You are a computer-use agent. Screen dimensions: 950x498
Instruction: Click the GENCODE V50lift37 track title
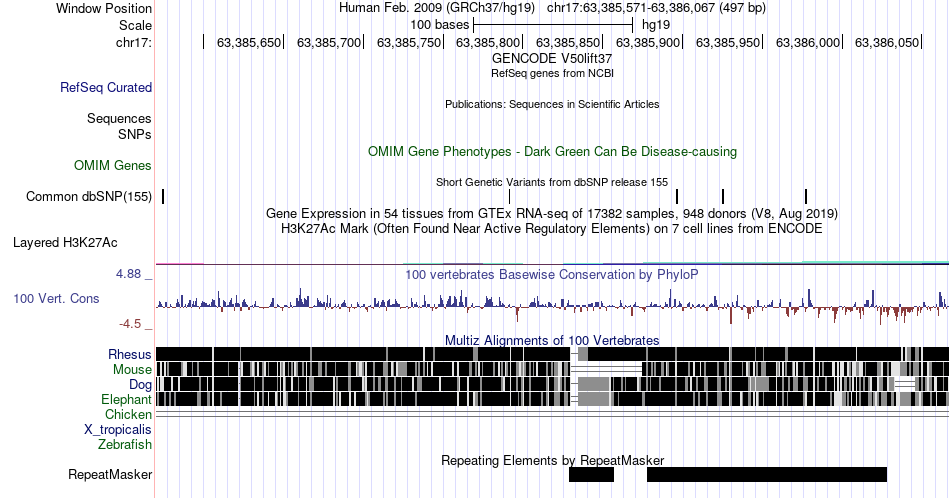coord(552,58)
